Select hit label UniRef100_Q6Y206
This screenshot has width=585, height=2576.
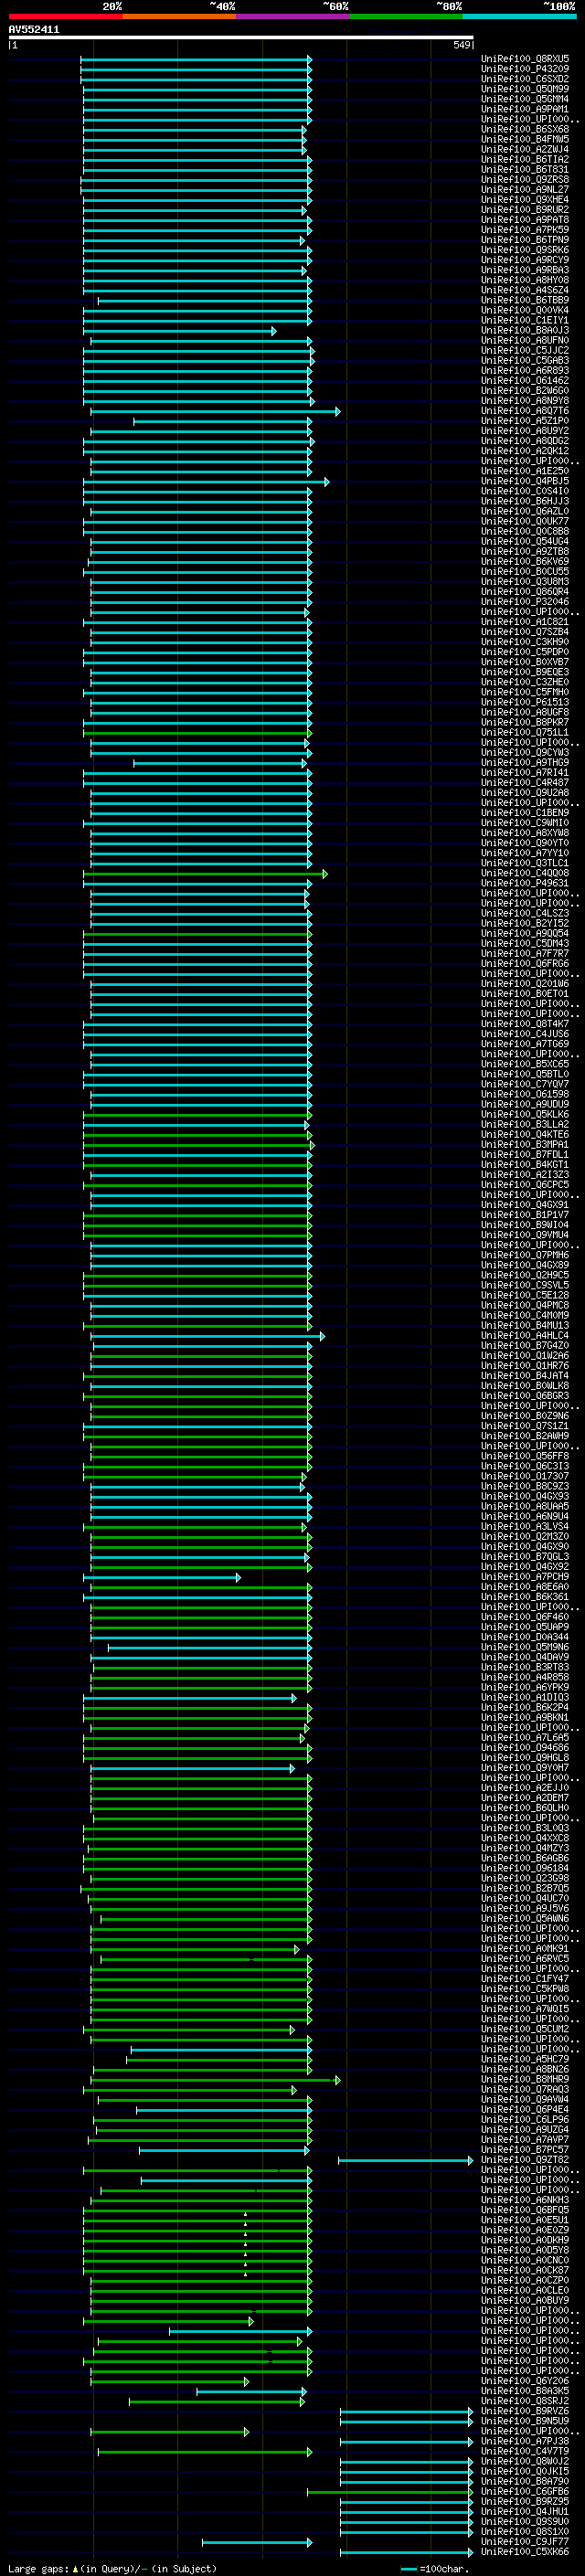point(525,2381)
